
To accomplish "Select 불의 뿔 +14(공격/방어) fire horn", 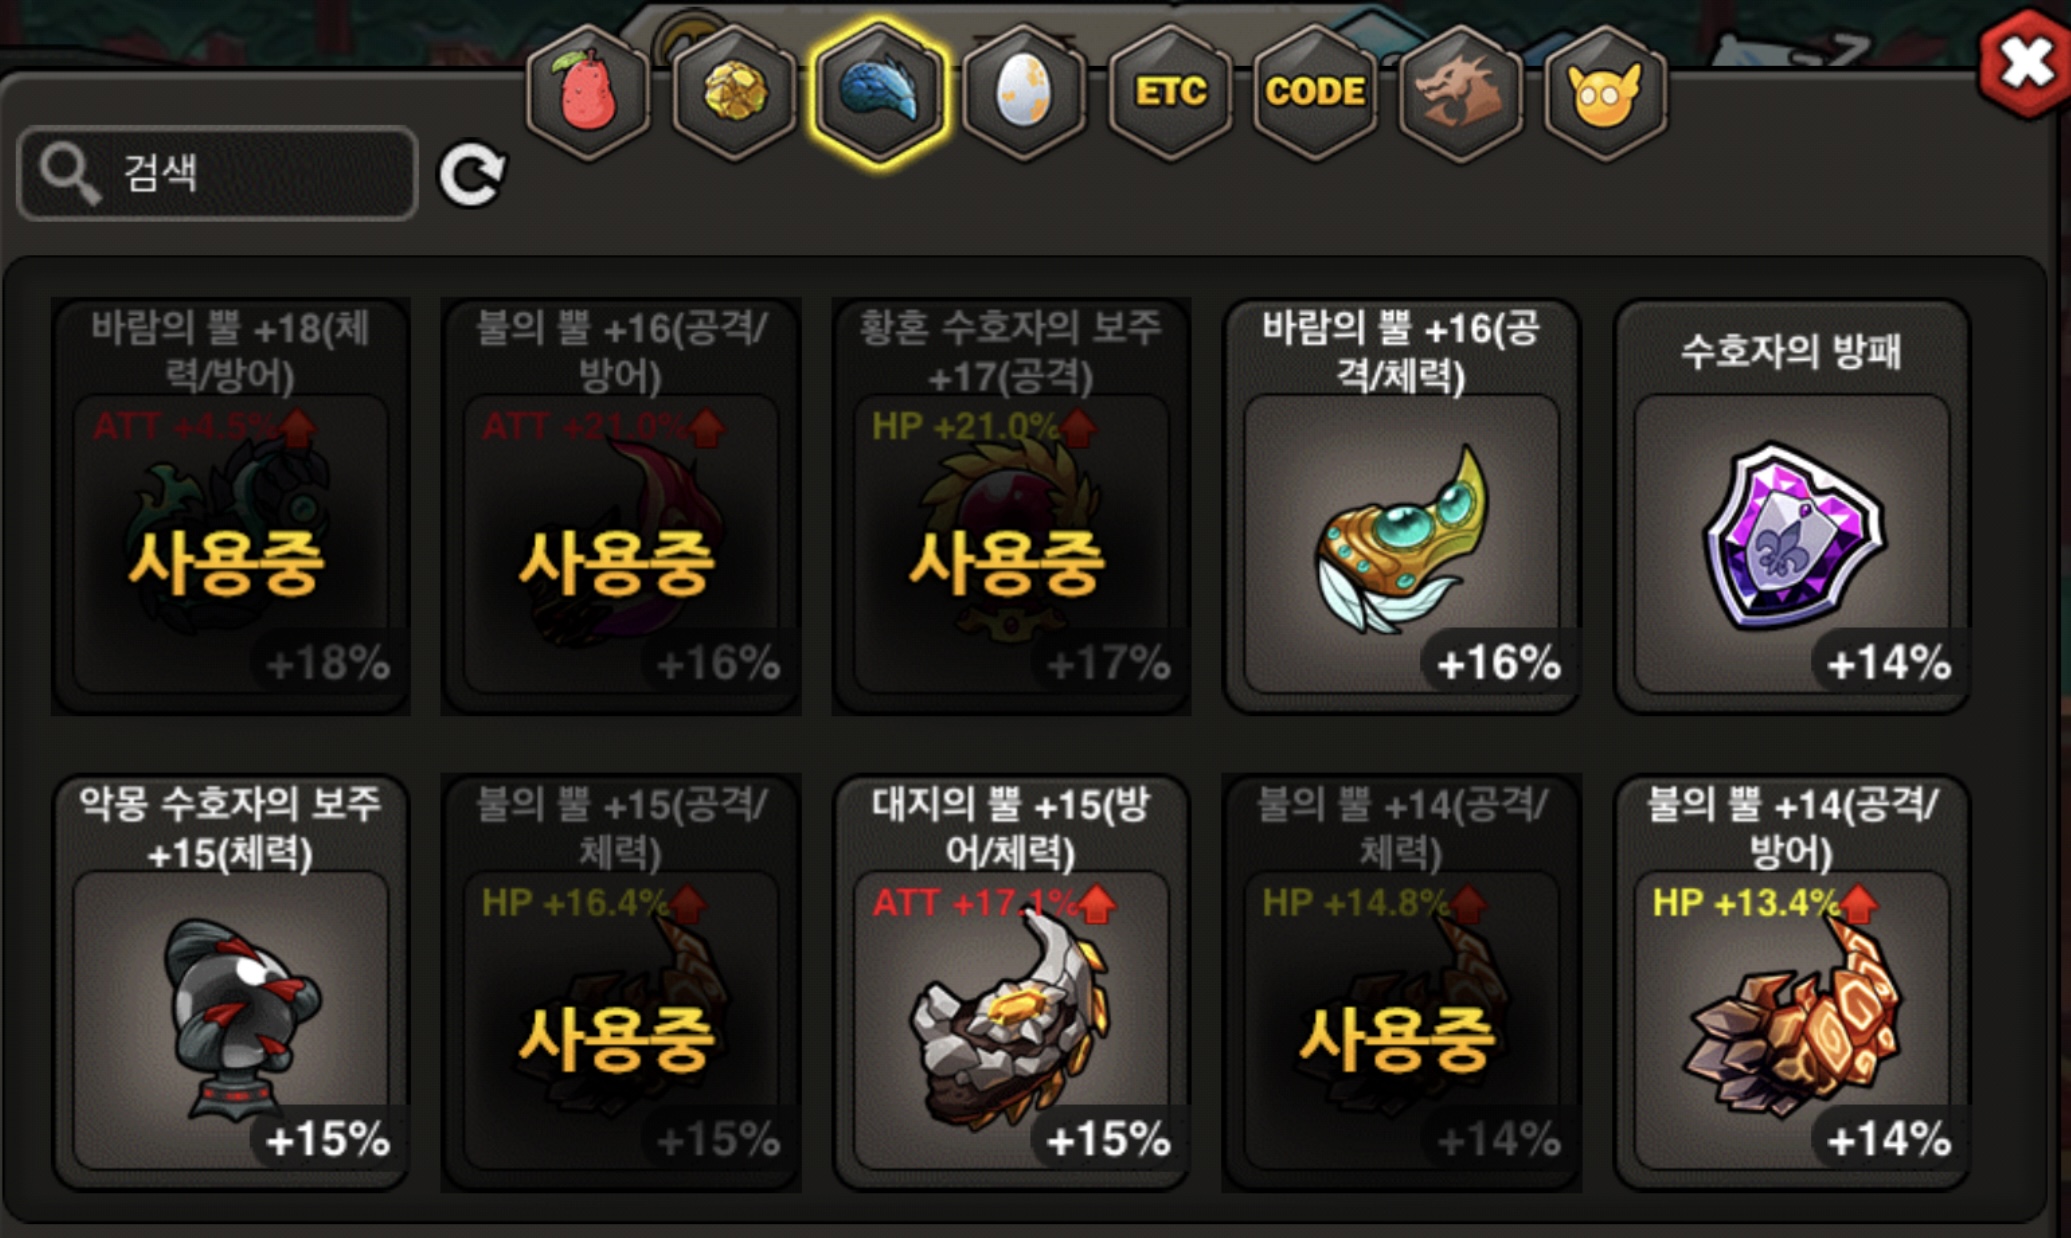I will [x=1791, y=983].
